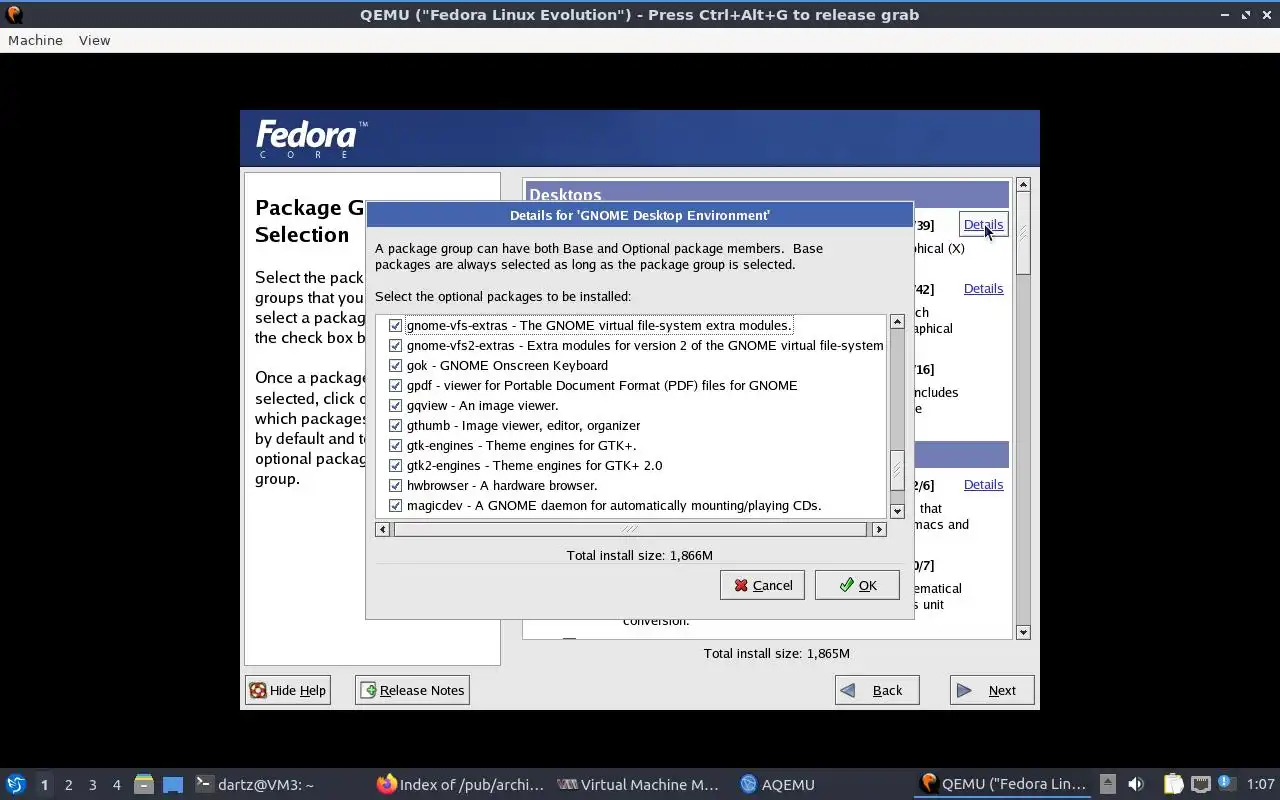Click package list scroll down arrow

click(897, 511)
